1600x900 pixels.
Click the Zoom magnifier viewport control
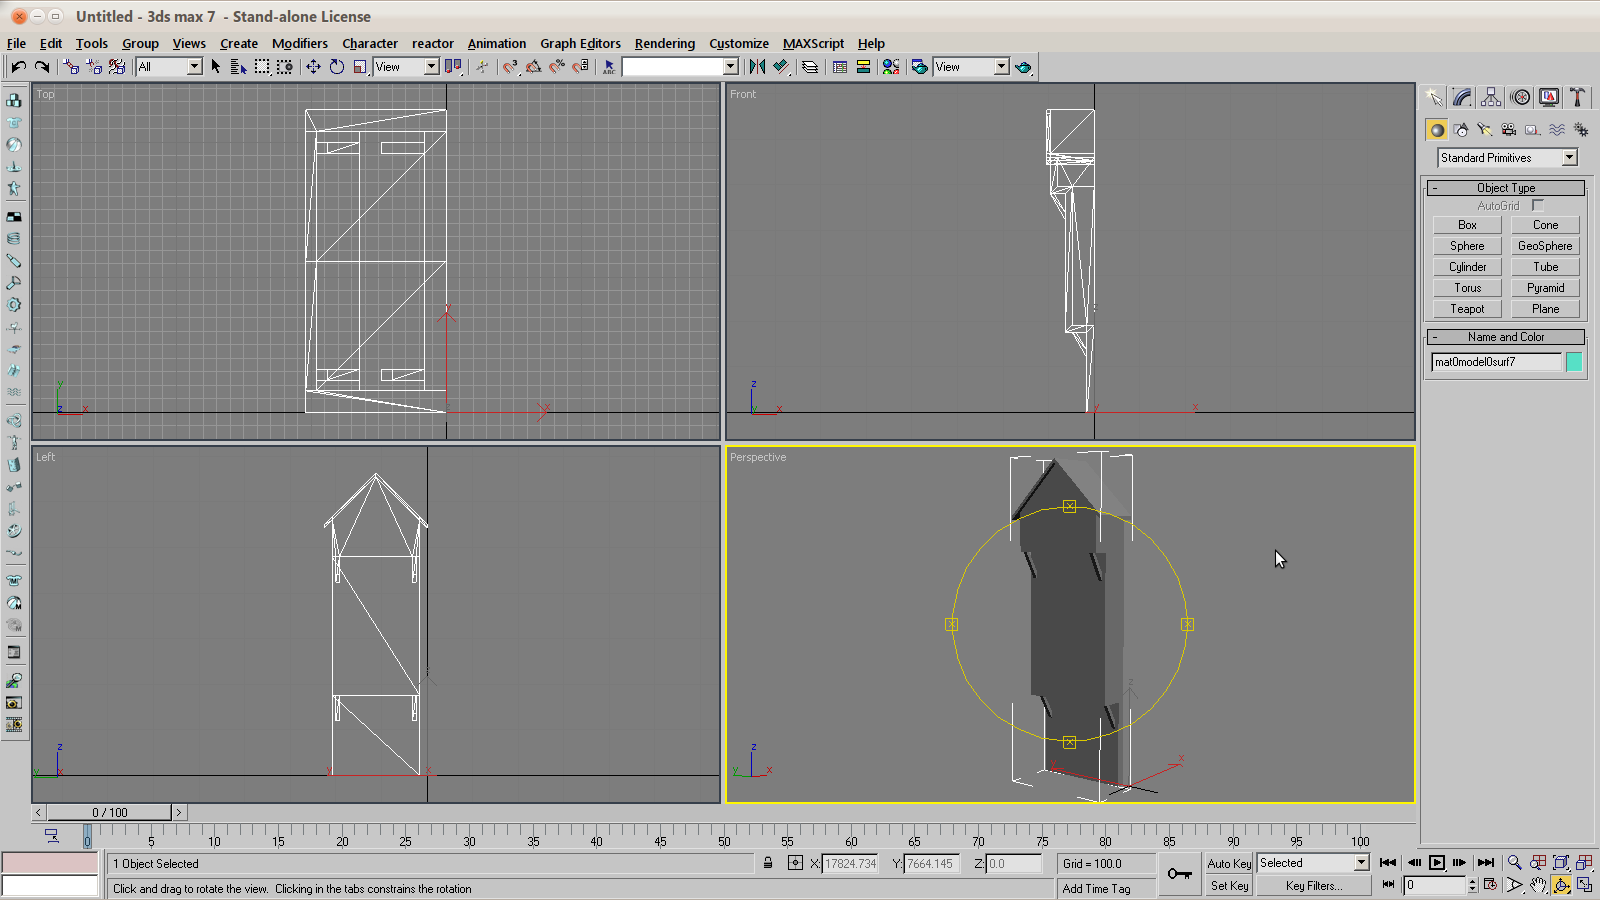tap(1514, 863)
